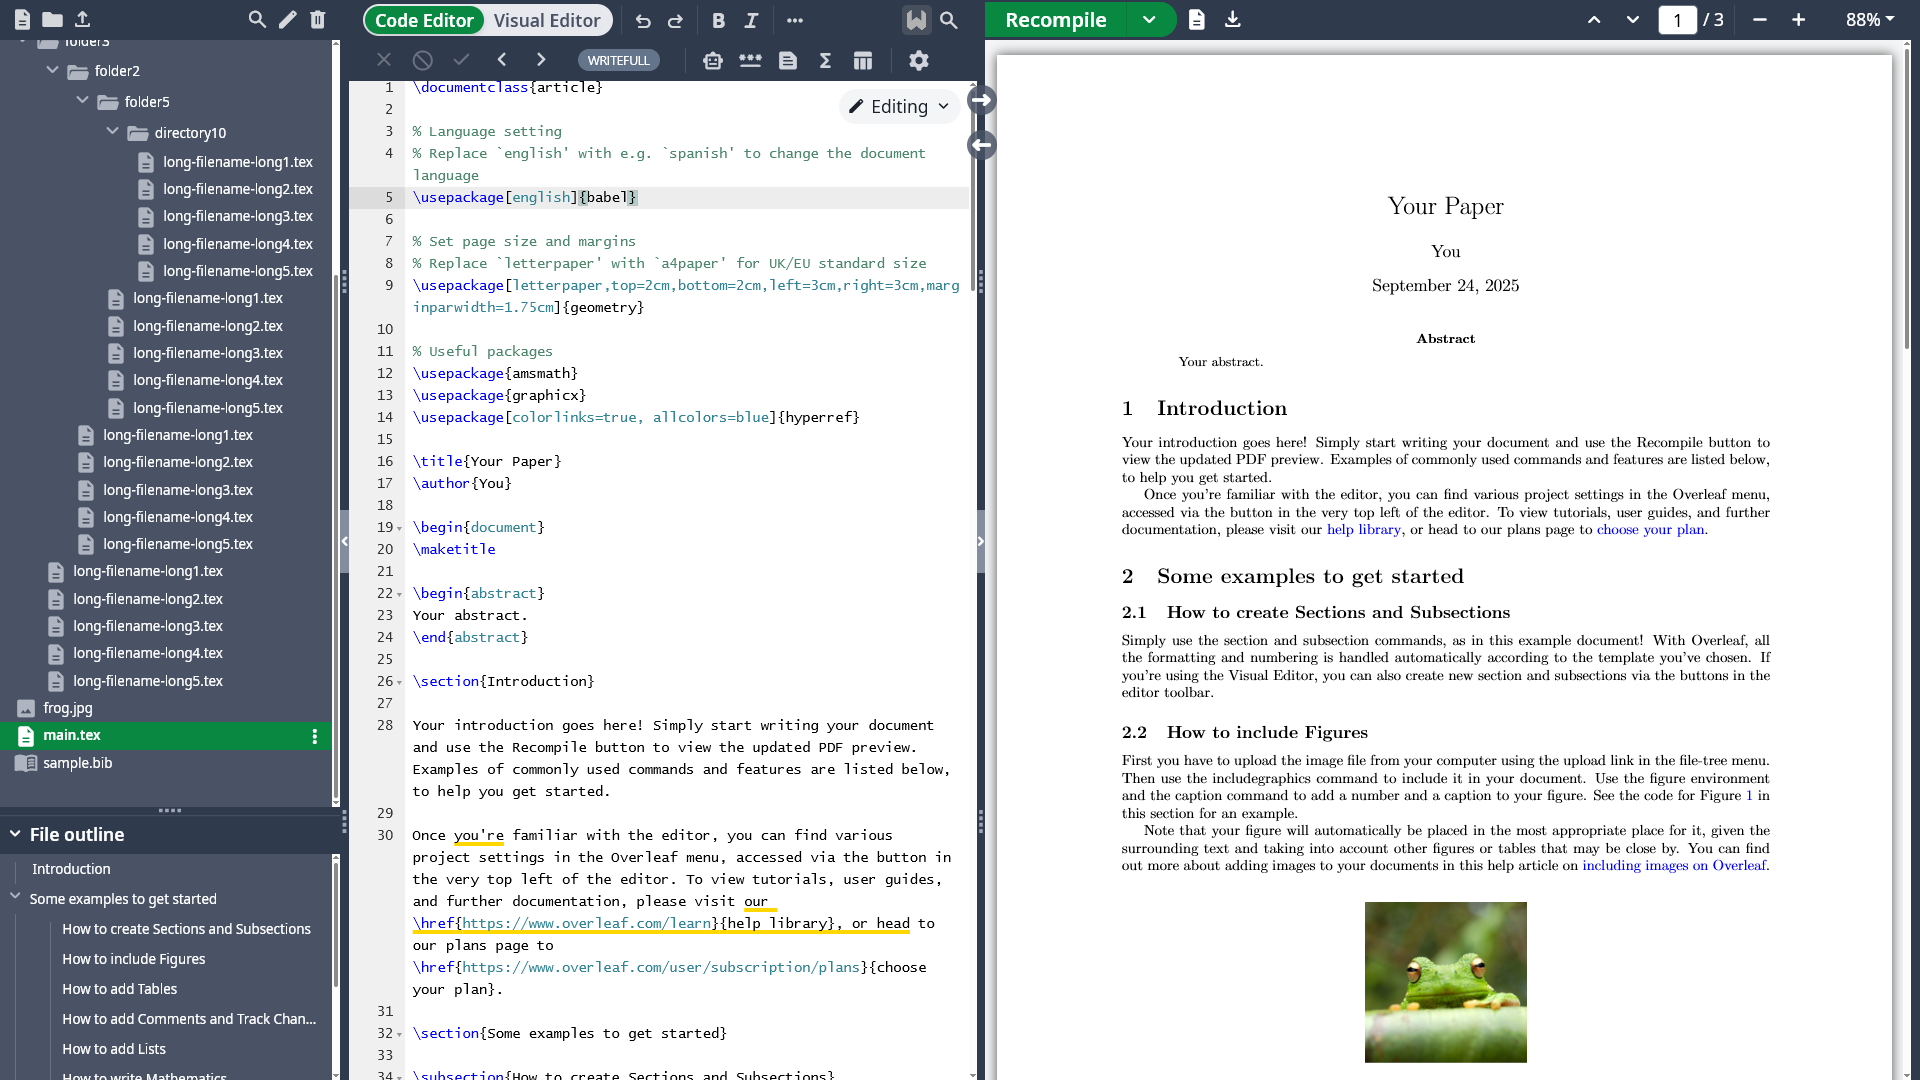Open the Recompile options dropdown arrow

tap(1149, 20)
